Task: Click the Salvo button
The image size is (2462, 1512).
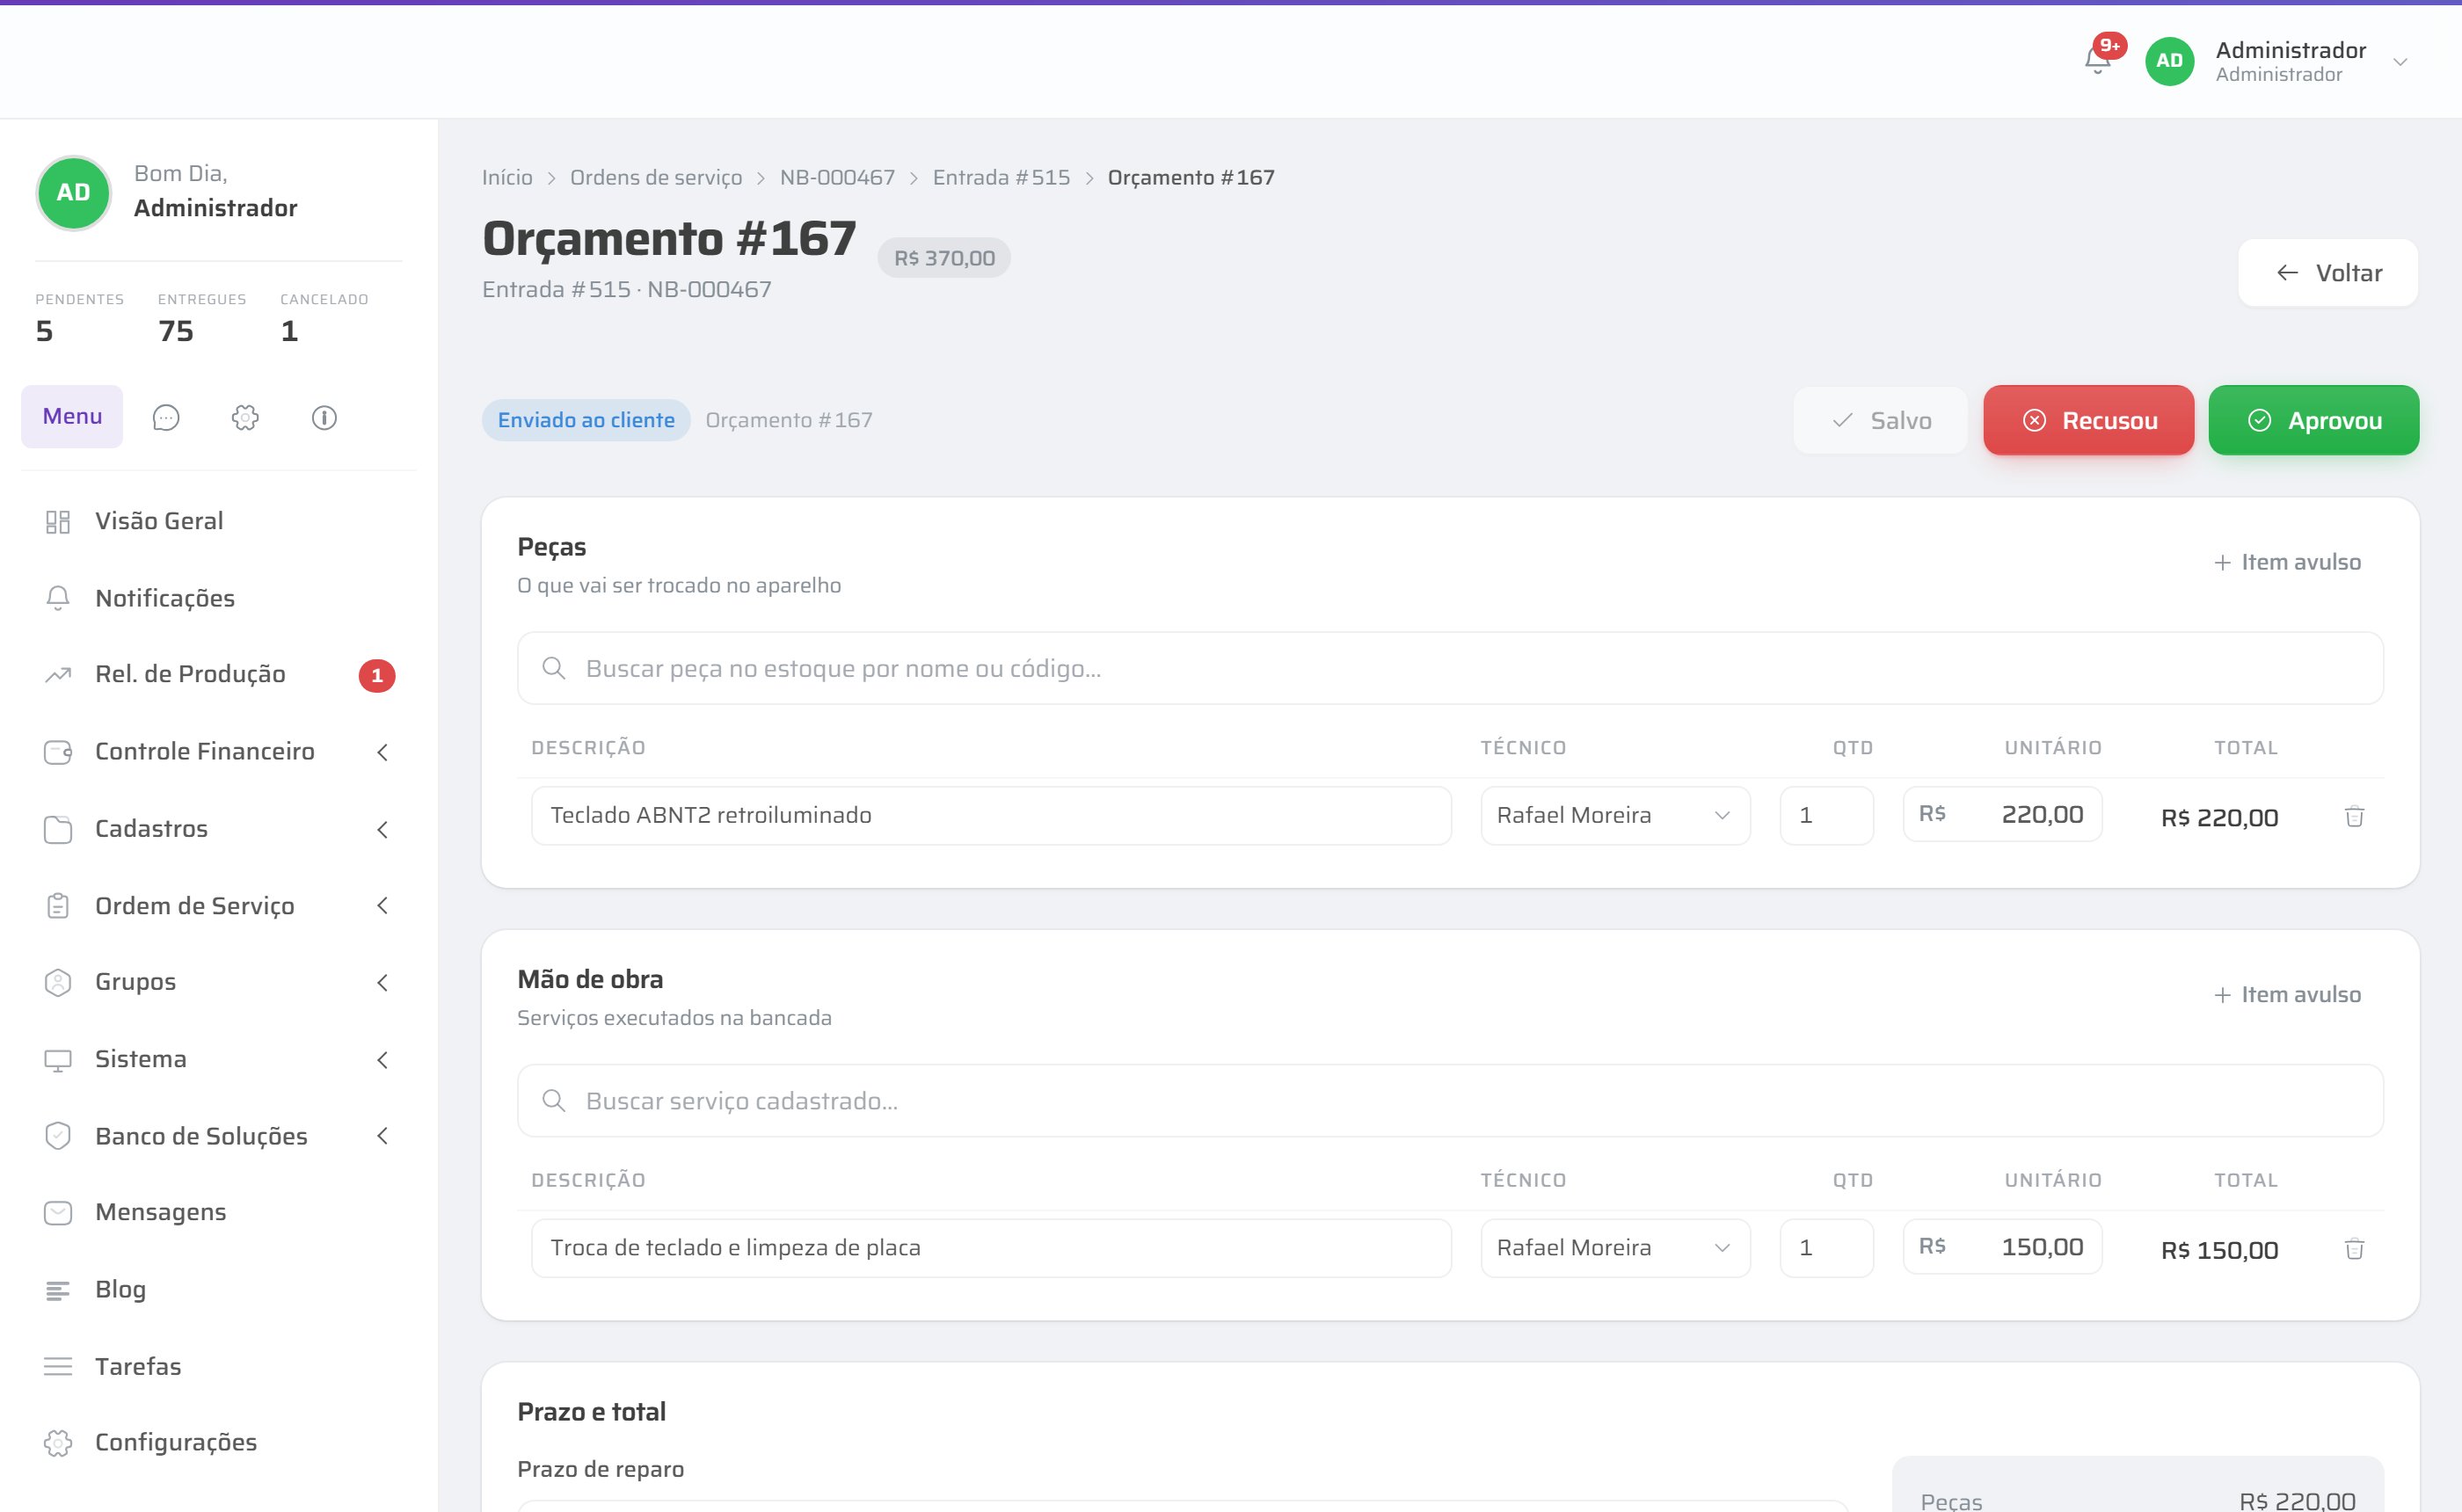Action: pyautogui.click(x=1880, y=421)
